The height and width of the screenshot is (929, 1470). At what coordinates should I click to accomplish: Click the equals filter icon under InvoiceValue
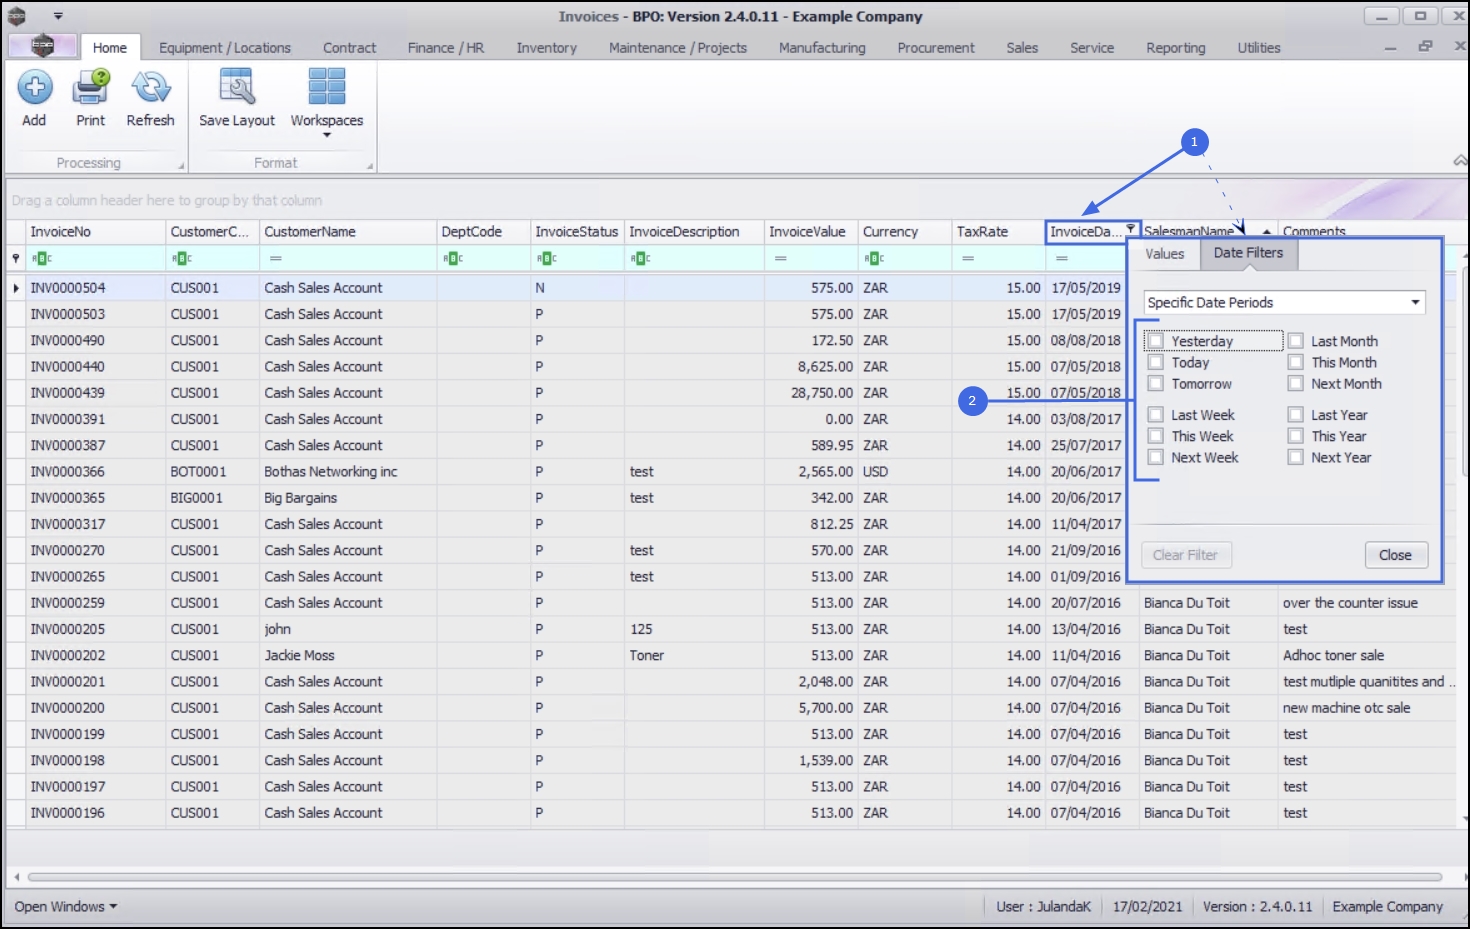pos(780,258)
